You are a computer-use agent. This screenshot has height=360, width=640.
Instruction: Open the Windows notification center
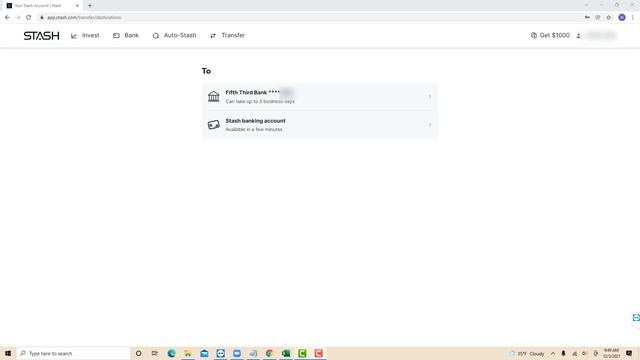coord(629,353)
